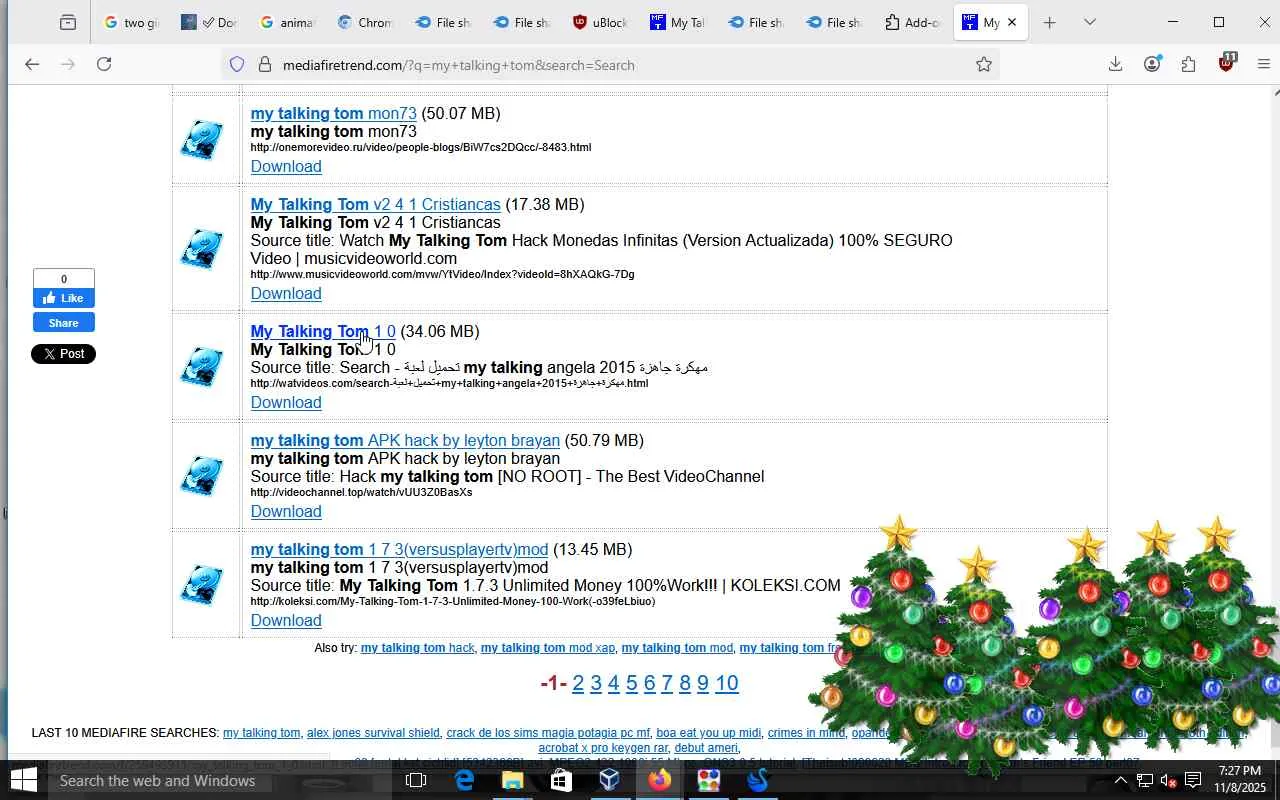Show site security info via the padlock
Image resolution: width=1280 pixels, height=800 pixels.
click(265, 65)
